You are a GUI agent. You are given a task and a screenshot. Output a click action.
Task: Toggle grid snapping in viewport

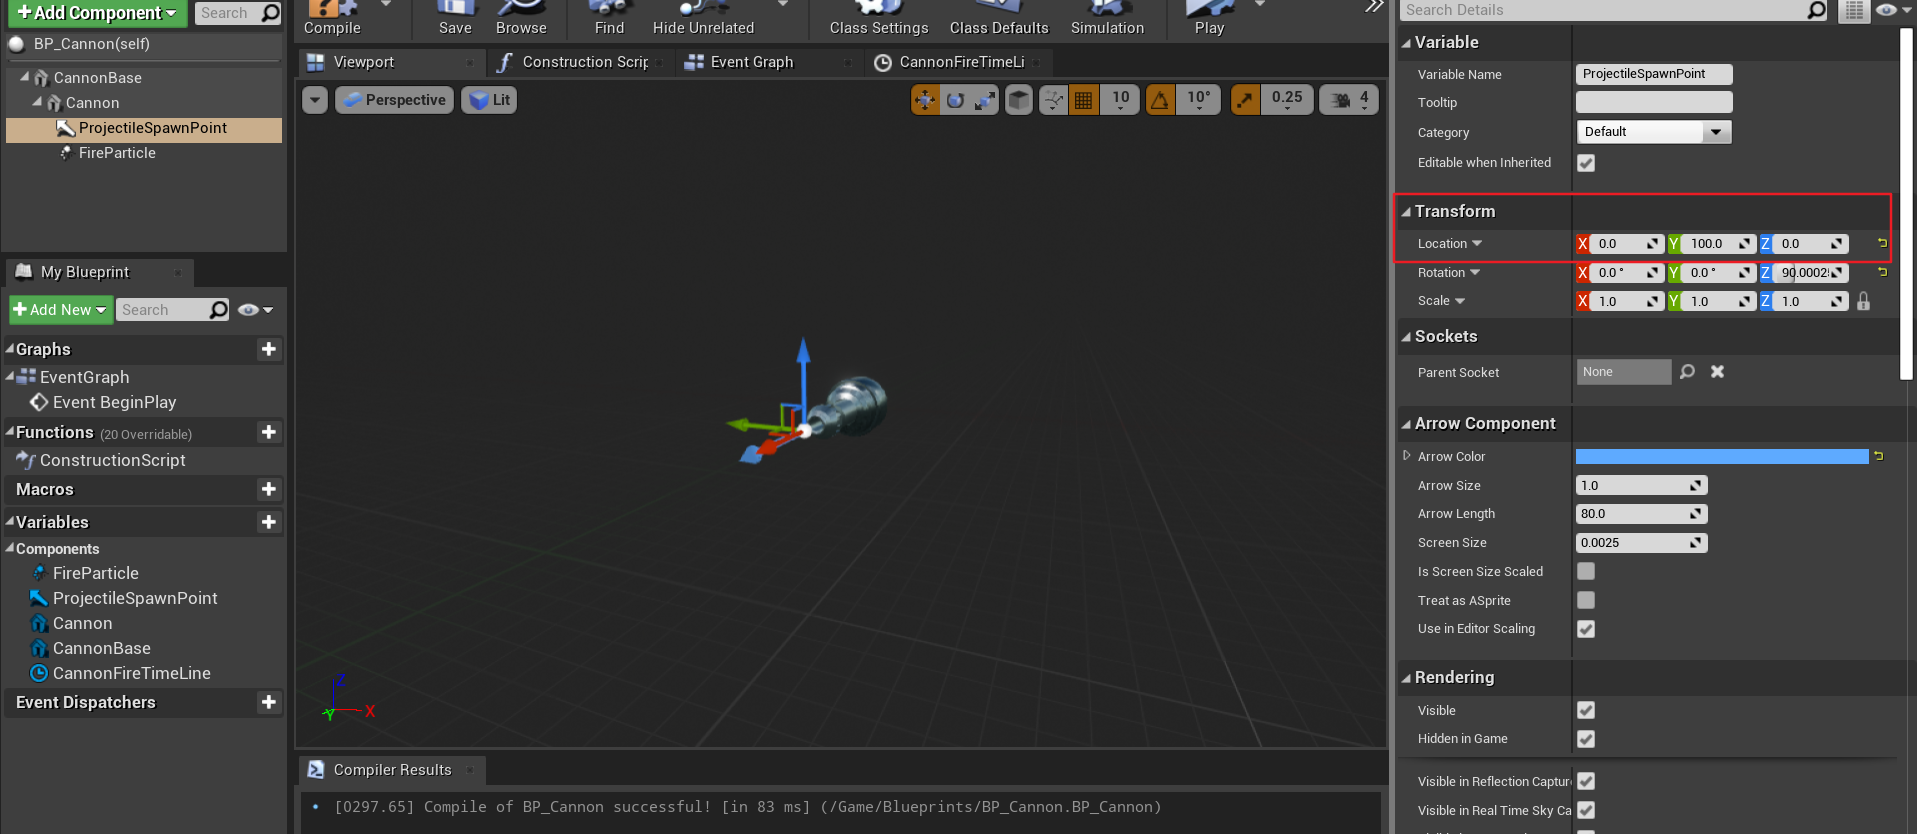1083,100
